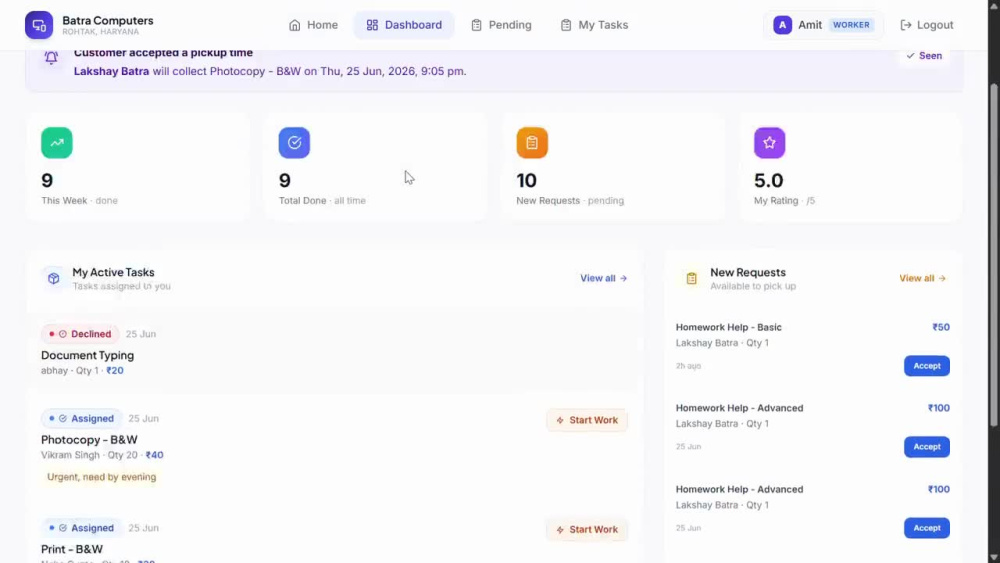Click the Assigned badge on Photocopy - B&W
Viewport: 1000px width, 563px height.
tap(82, 418)
